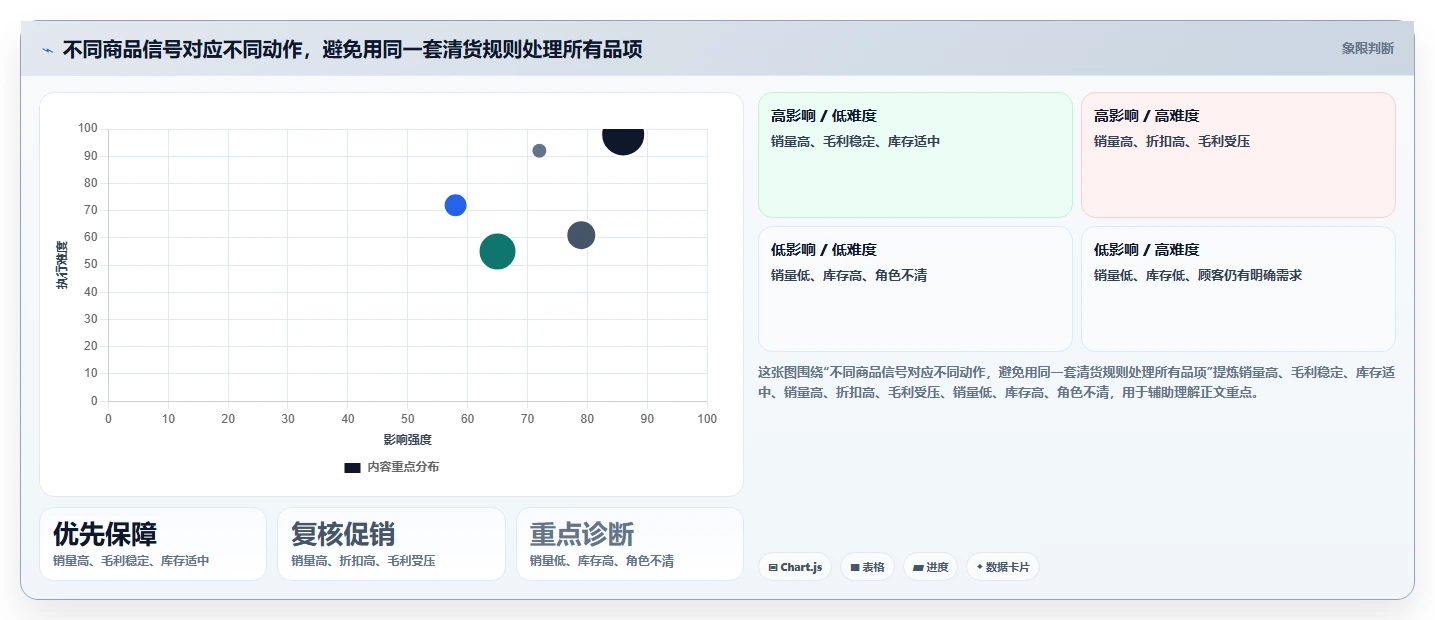The image size is (1435, 620).
Task: Click the Chart.js tag
Action: click(795, 567)
